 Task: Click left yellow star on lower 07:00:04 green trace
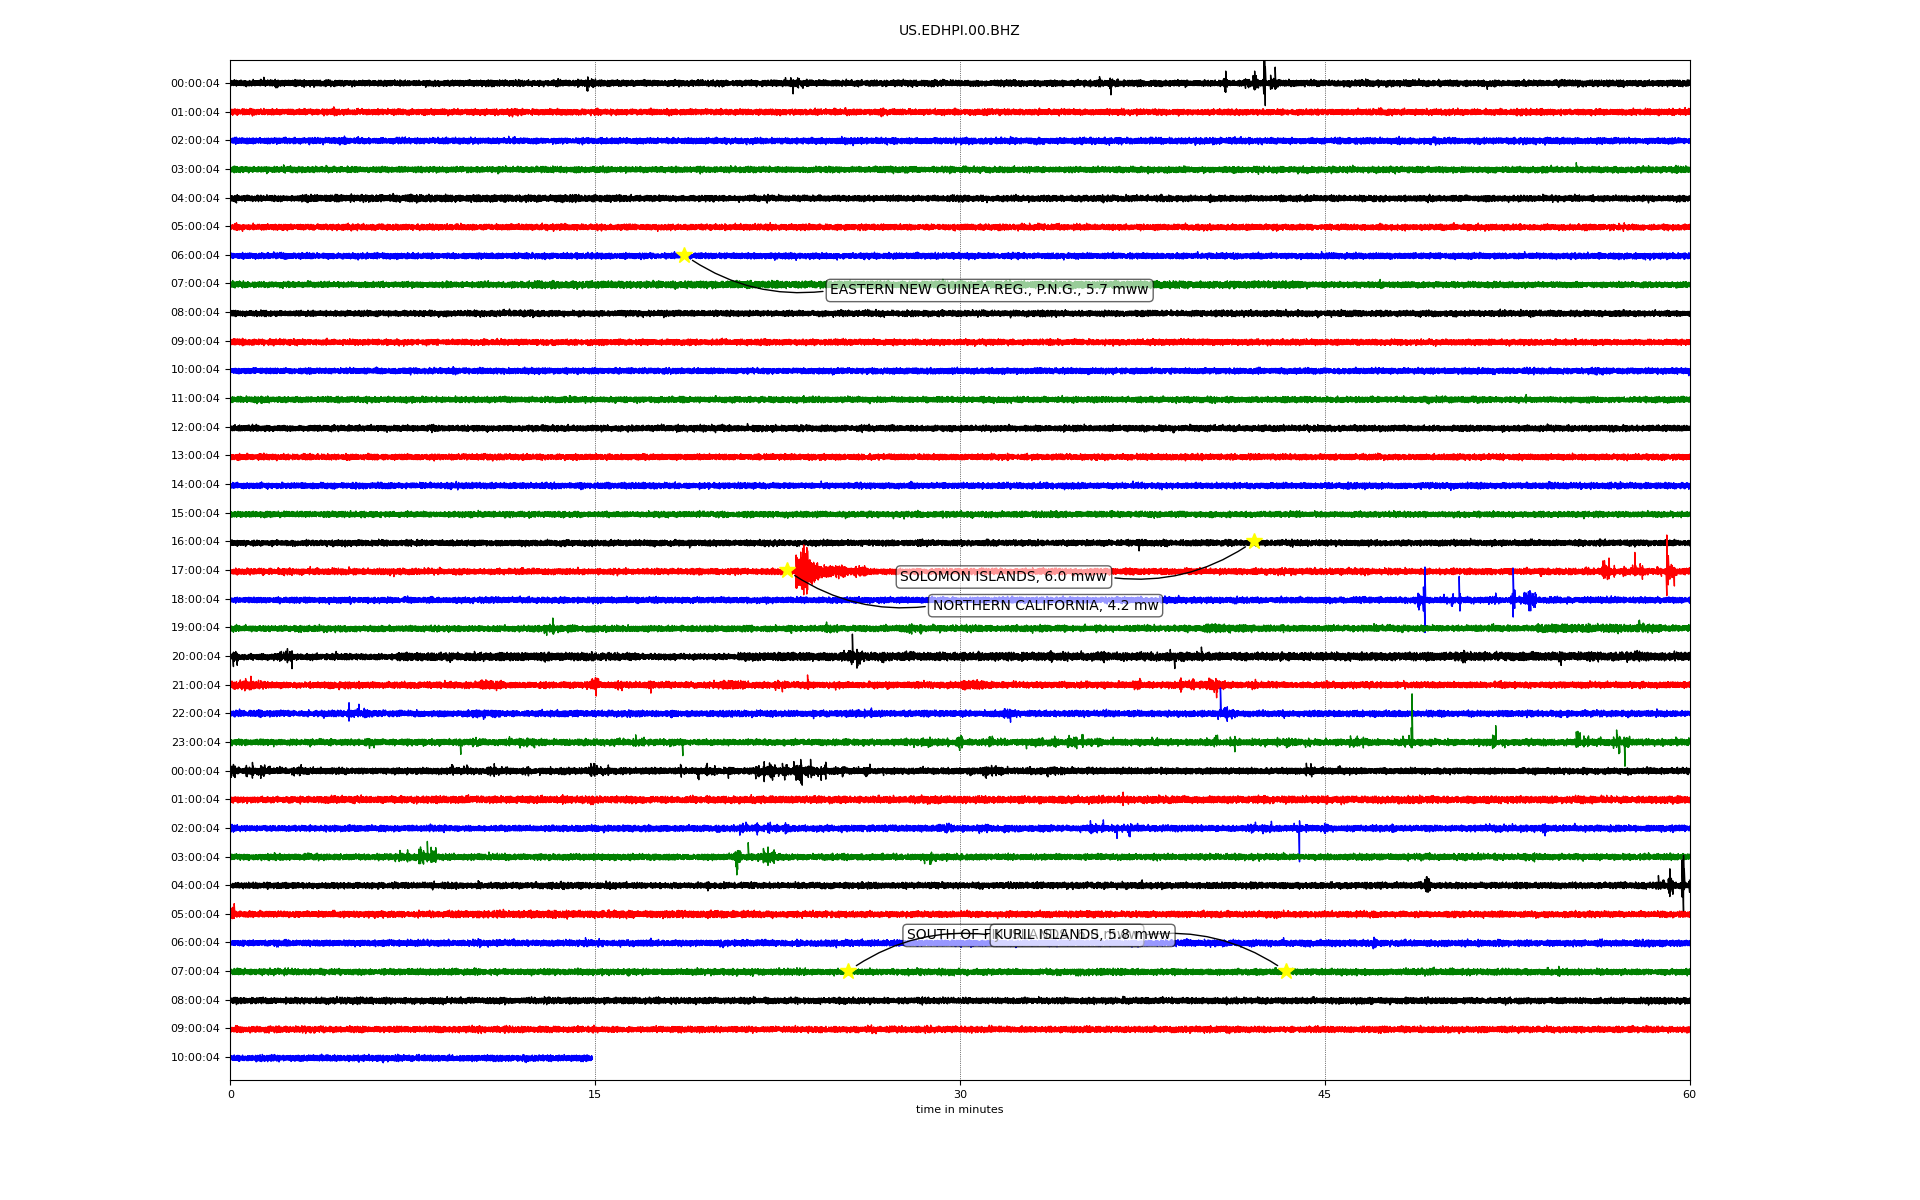point(848,971)
